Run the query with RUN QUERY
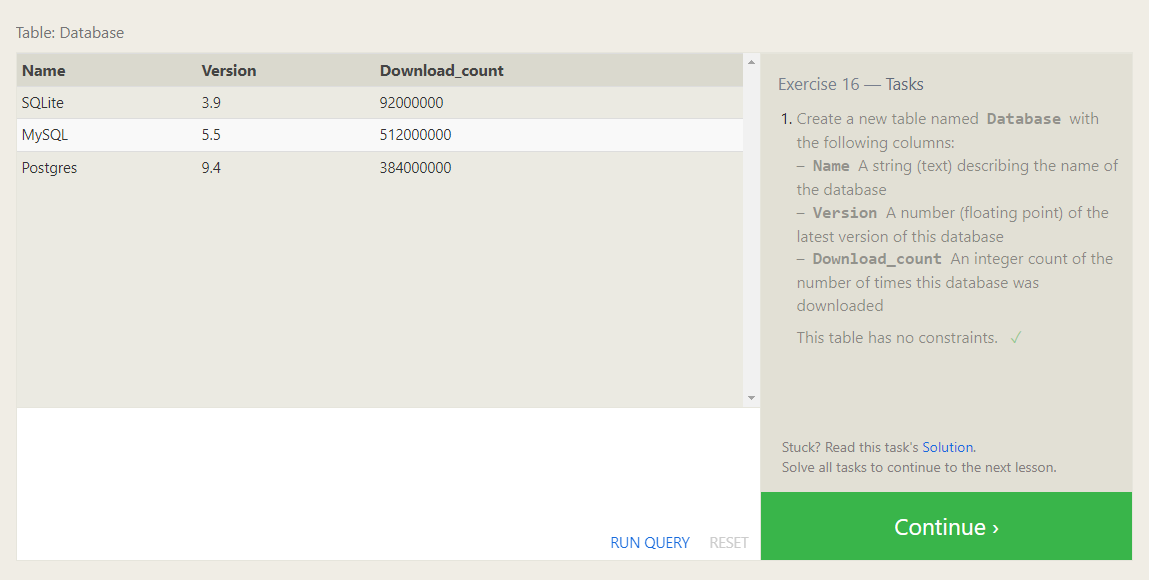This screenshot has width=1149, height=580. (x=649, y=543)
